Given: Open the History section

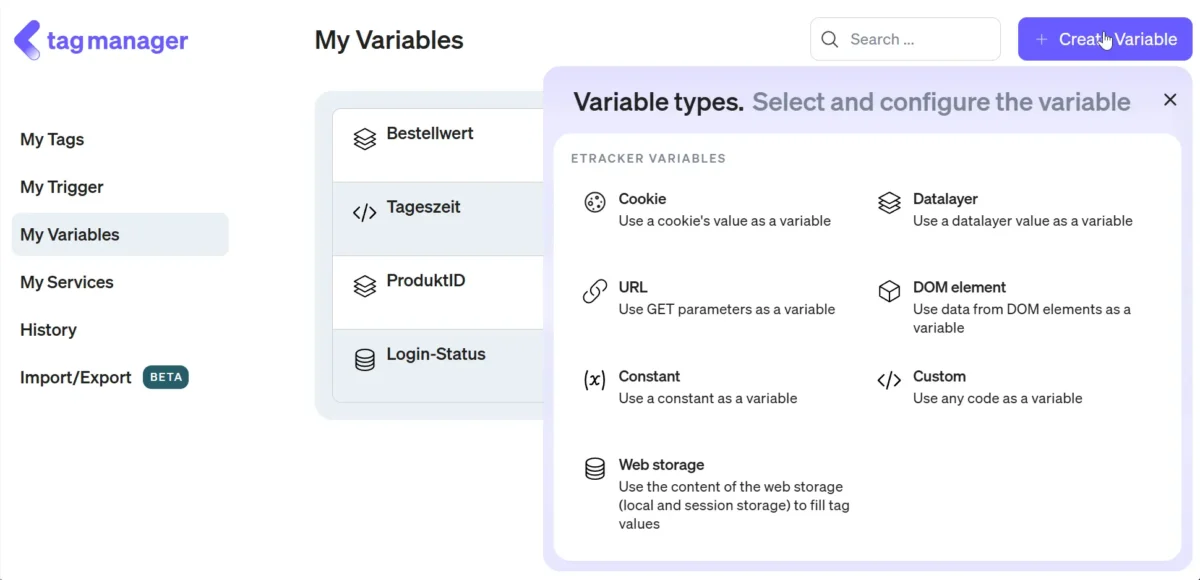Looking at the screenshot, I should coord(48,330).
